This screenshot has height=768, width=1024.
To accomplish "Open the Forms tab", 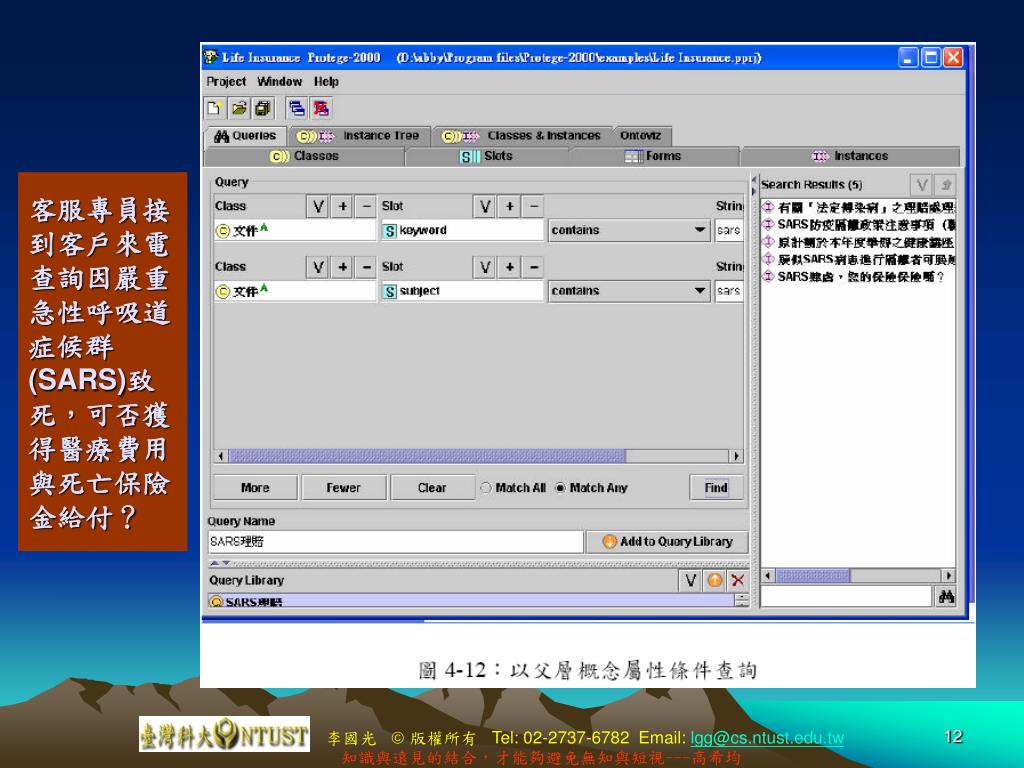I will click(x=653, y=156).
